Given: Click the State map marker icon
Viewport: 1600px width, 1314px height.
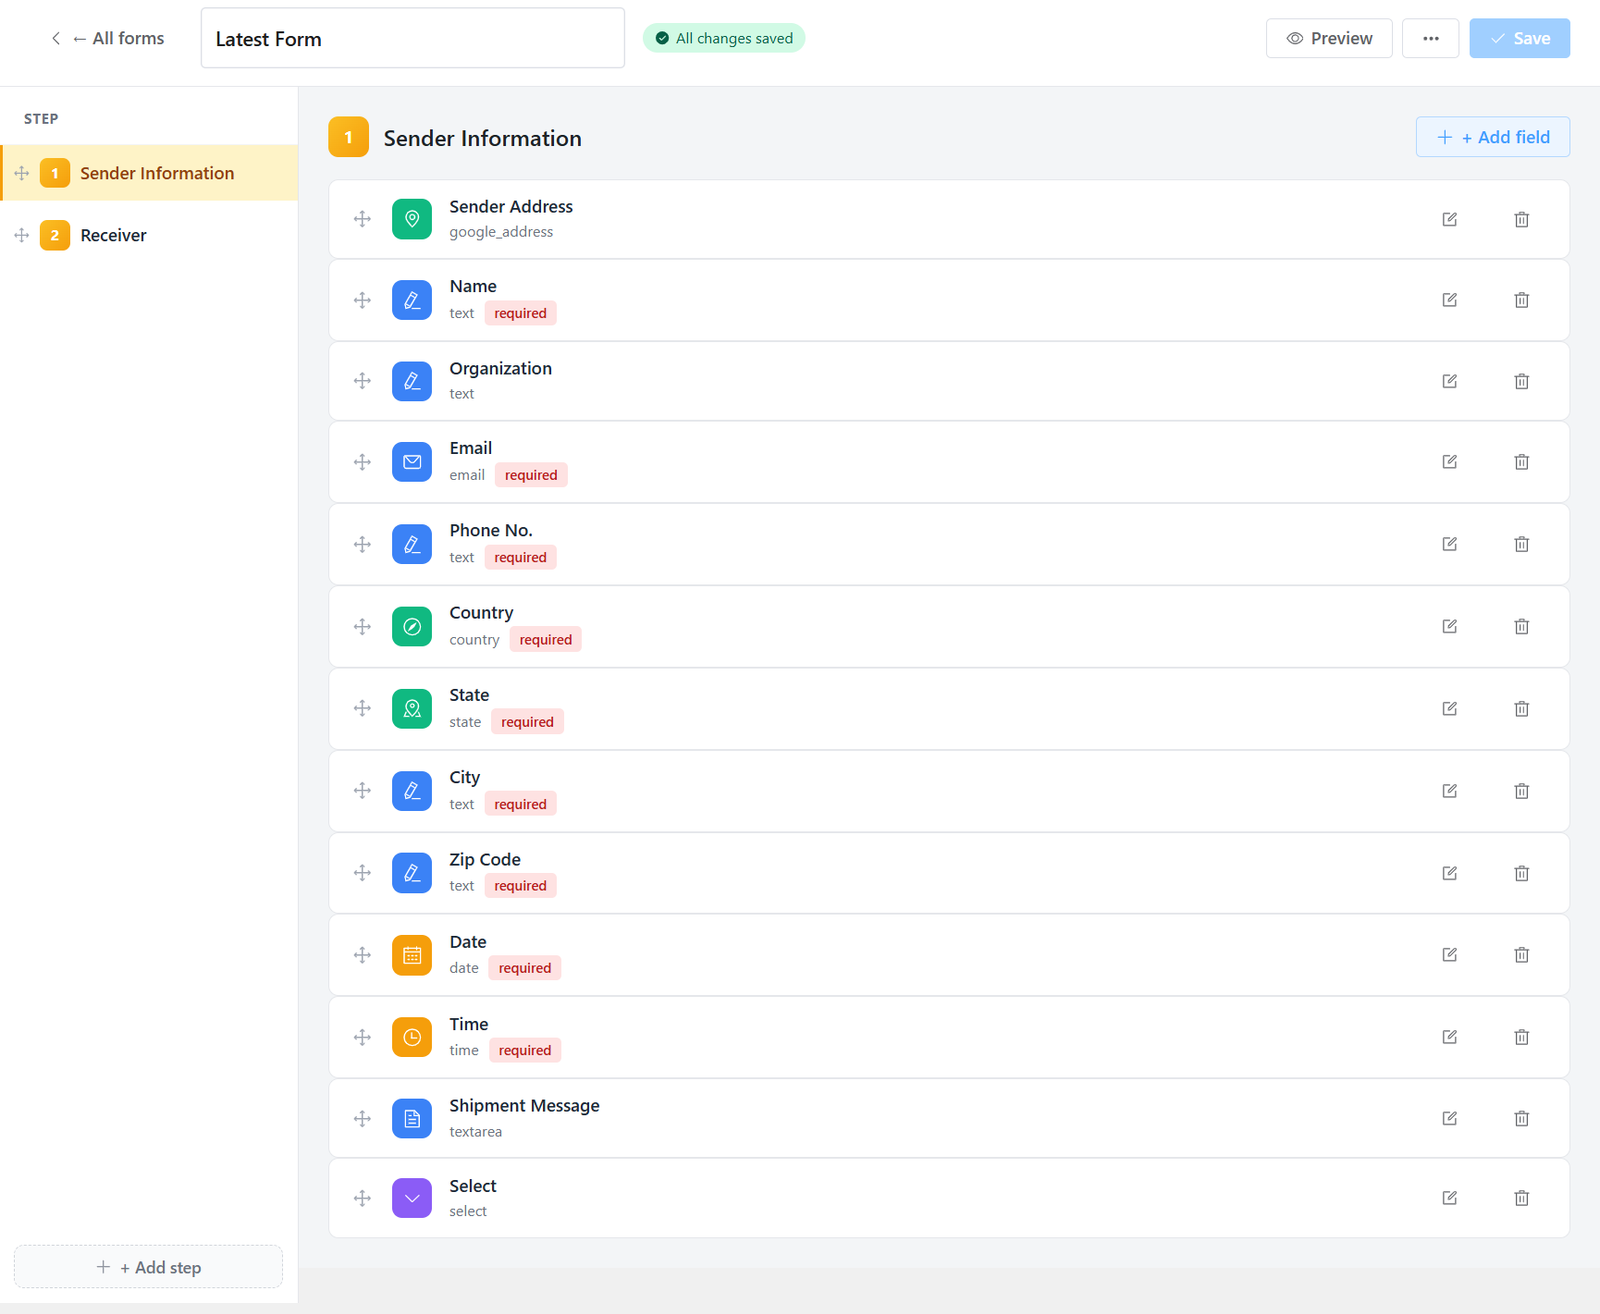Looking at the screenshot, I should [x=412, y=709].
